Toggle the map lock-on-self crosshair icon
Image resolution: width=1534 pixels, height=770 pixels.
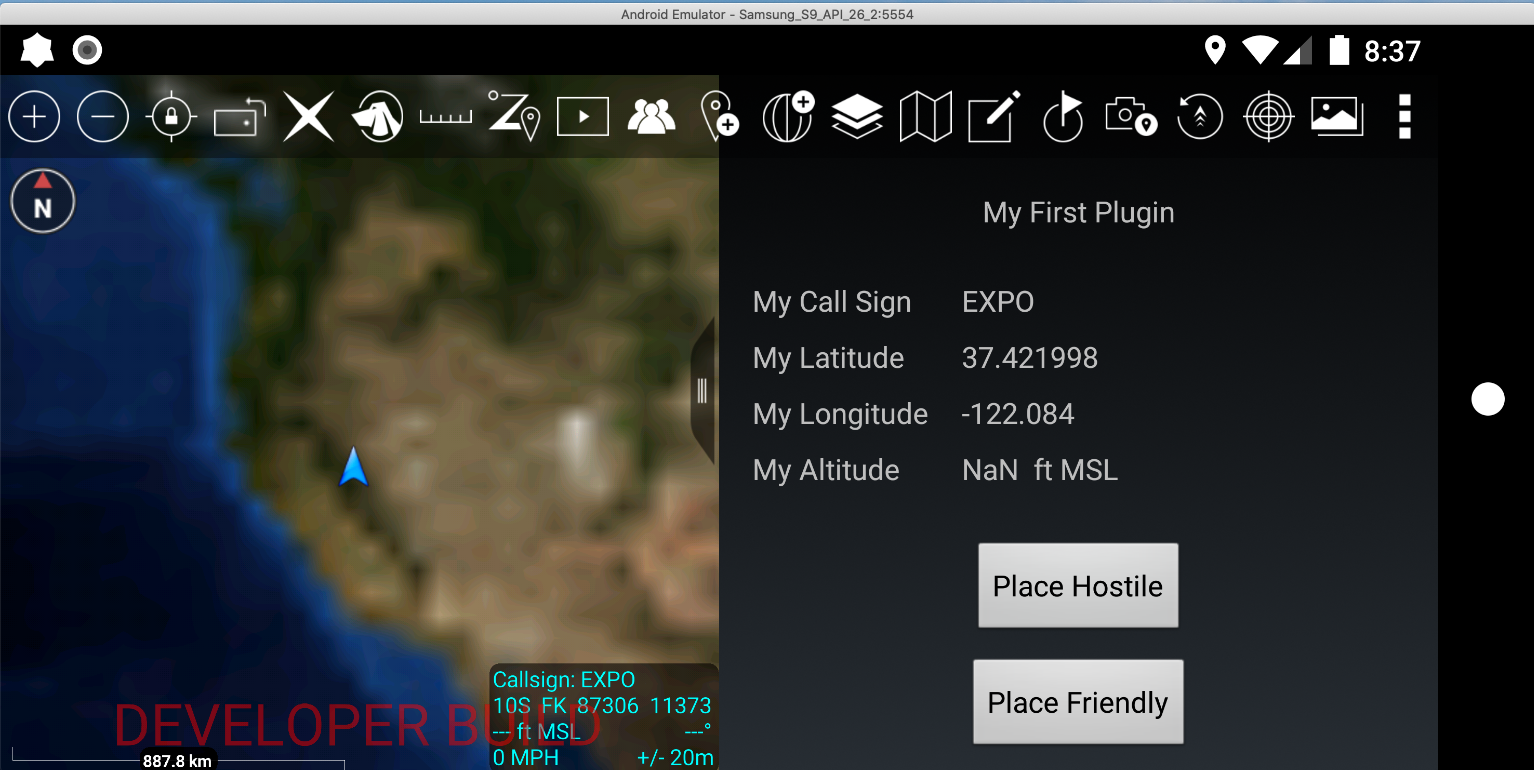[171, 117]
